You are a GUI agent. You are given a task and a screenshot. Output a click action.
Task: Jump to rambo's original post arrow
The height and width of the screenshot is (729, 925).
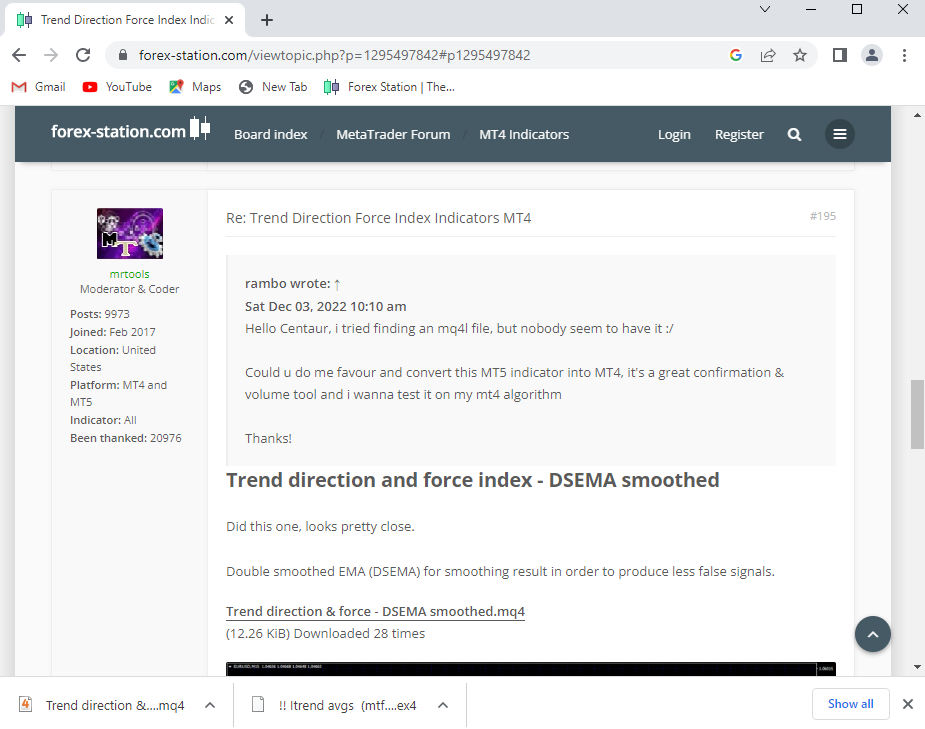tap(337, 284)
